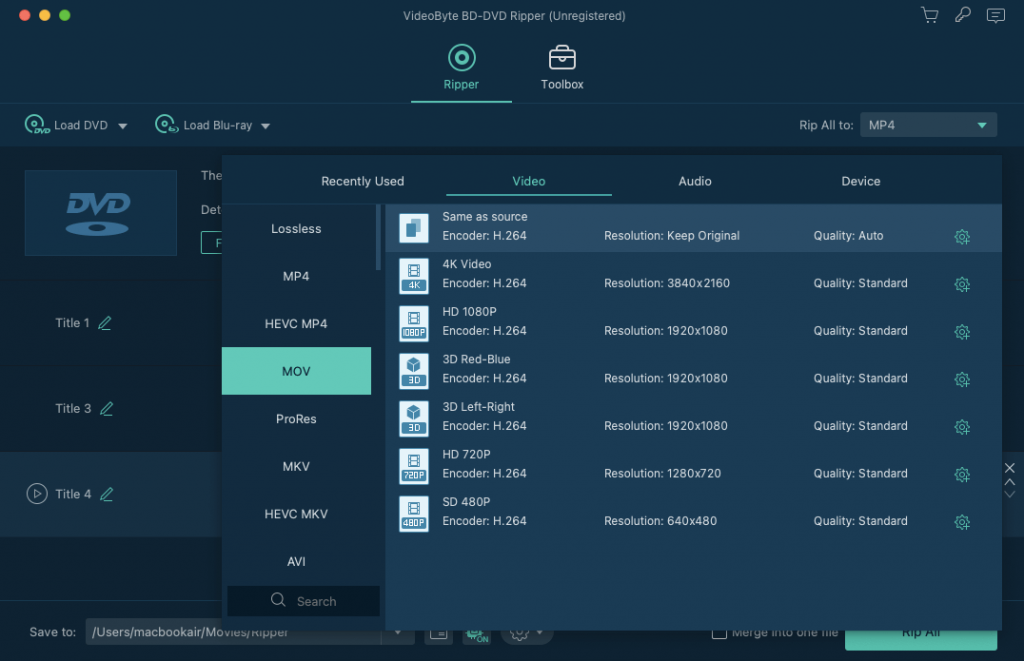
Task: Choose ProRes in the format list
Action: (x=296, y=419)
